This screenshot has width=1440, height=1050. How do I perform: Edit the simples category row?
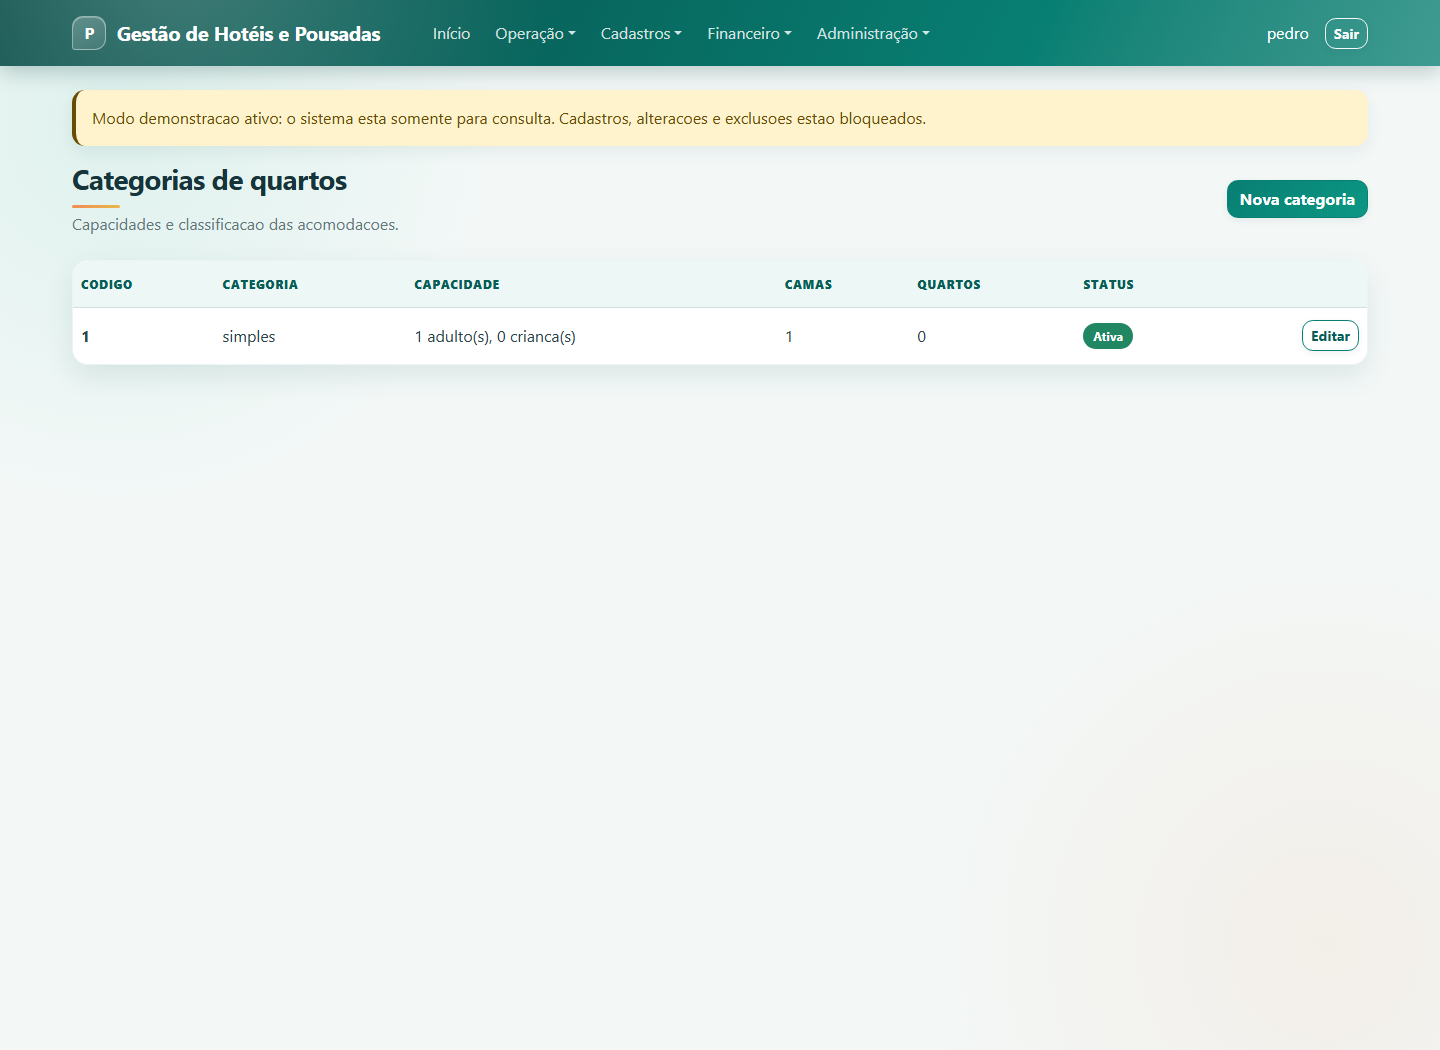pyautogui.click(x=1330, y=336)
